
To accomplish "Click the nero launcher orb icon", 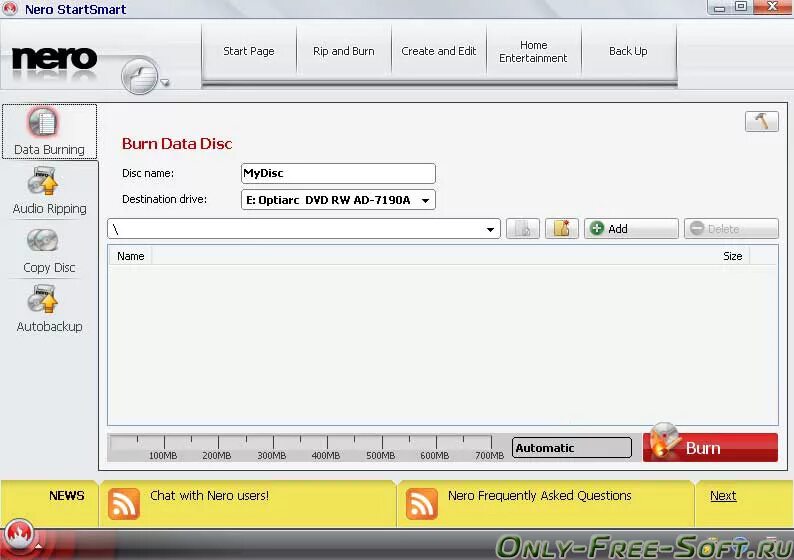I will click(x=140, y=76).
